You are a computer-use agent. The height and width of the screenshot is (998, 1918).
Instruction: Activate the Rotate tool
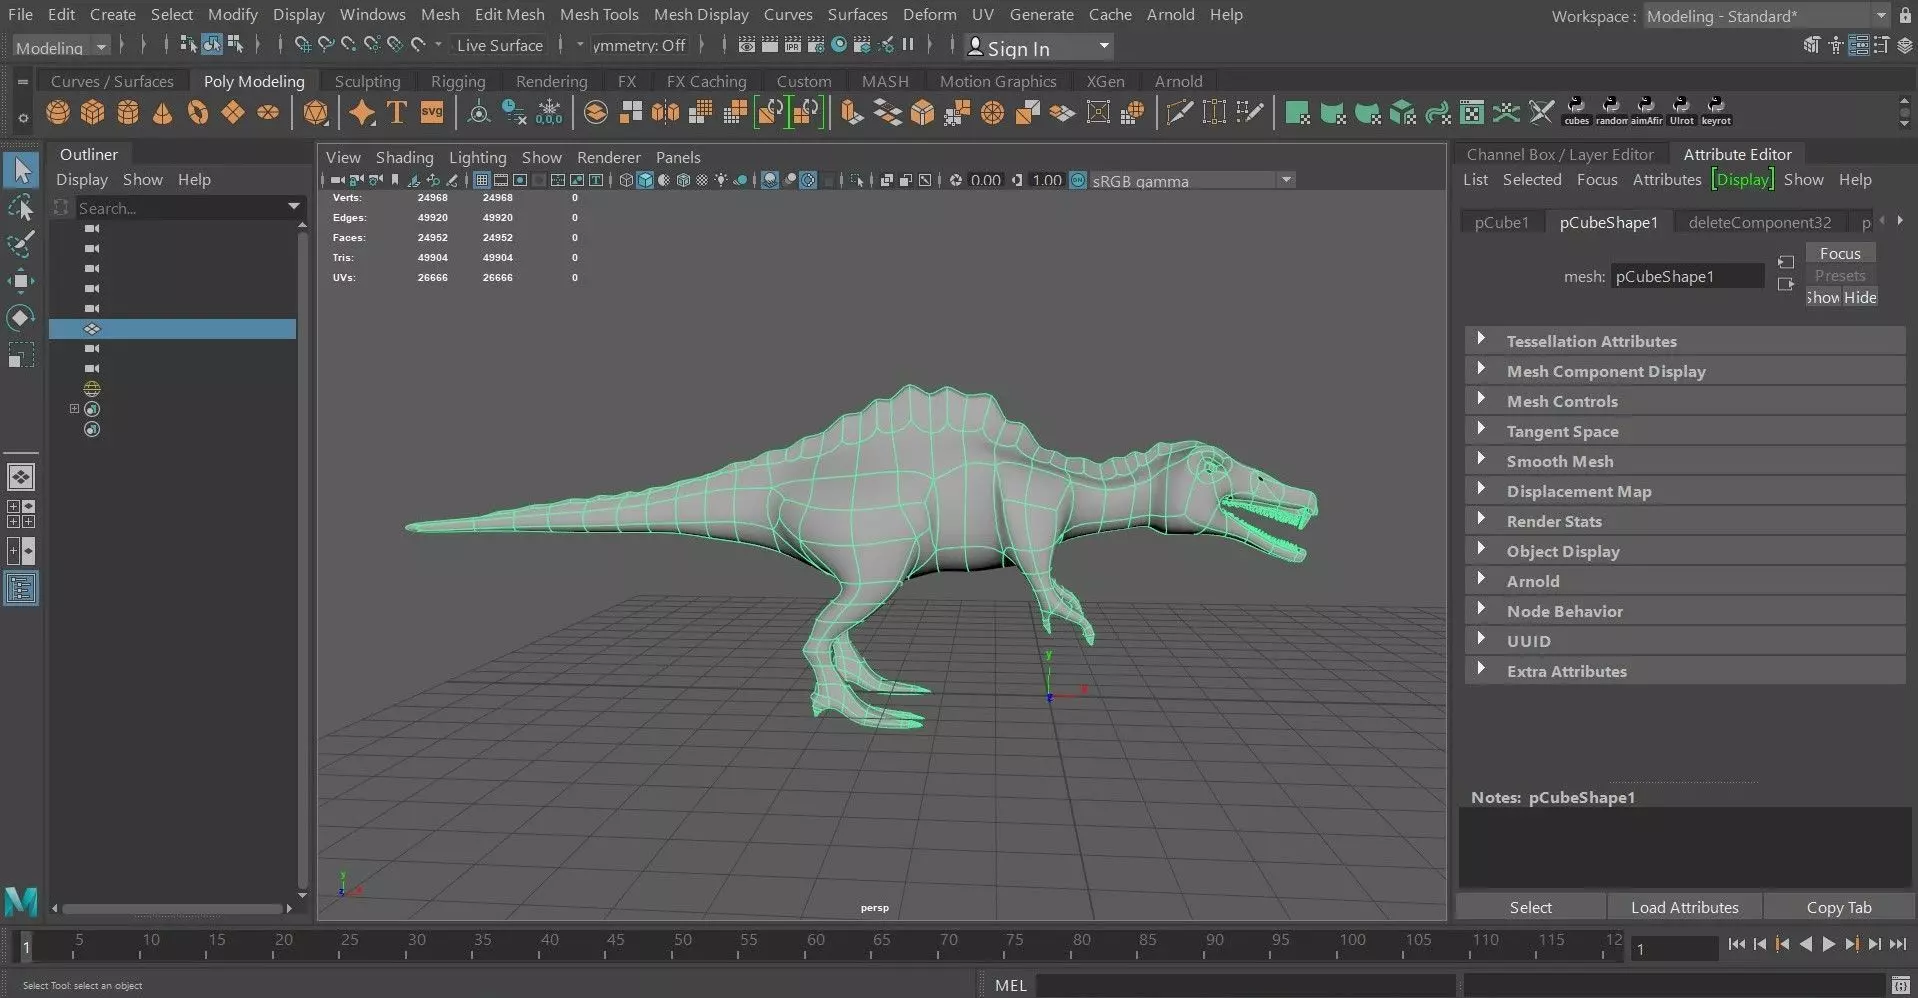pyautogui.click(x=21, y=318)
